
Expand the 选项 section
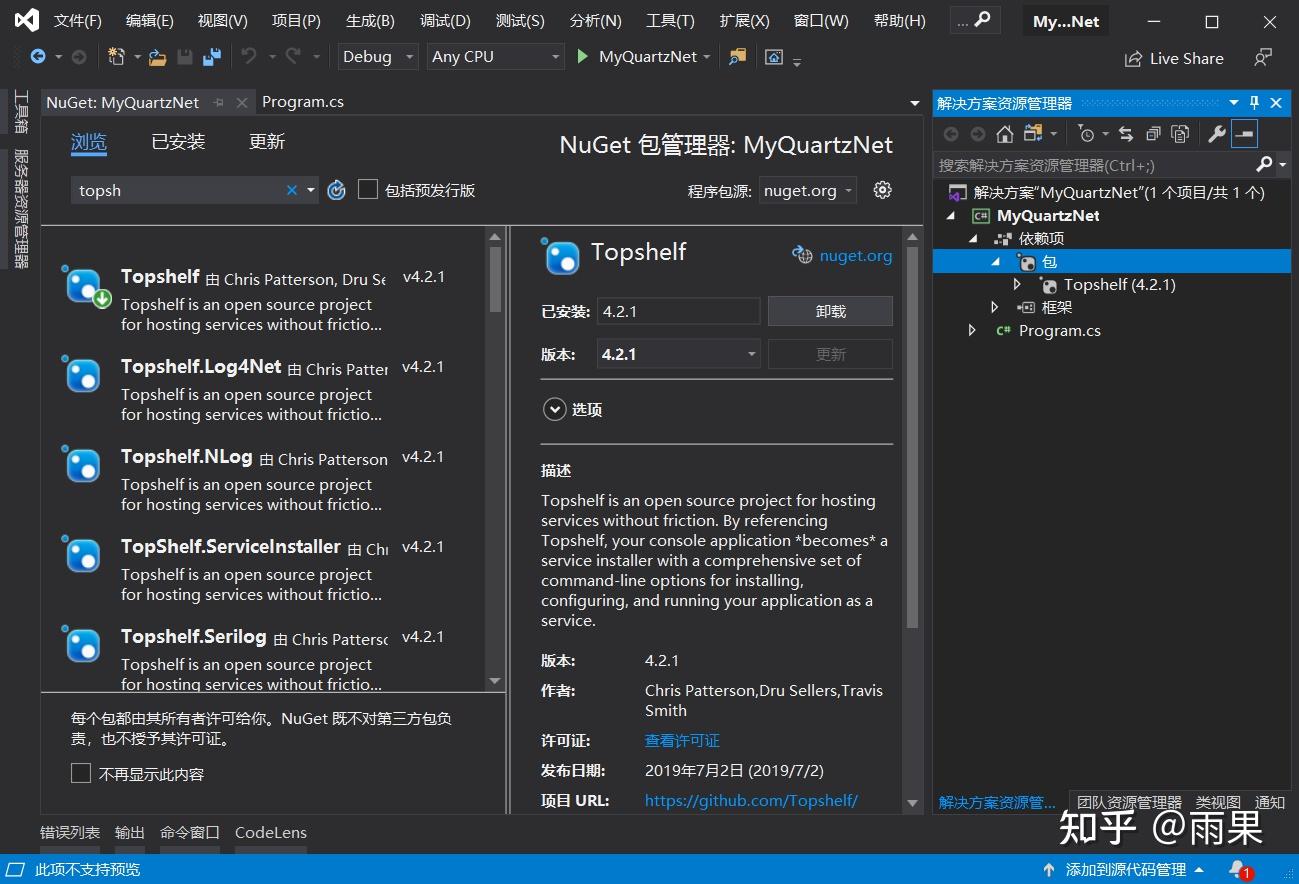pos(554,409)
